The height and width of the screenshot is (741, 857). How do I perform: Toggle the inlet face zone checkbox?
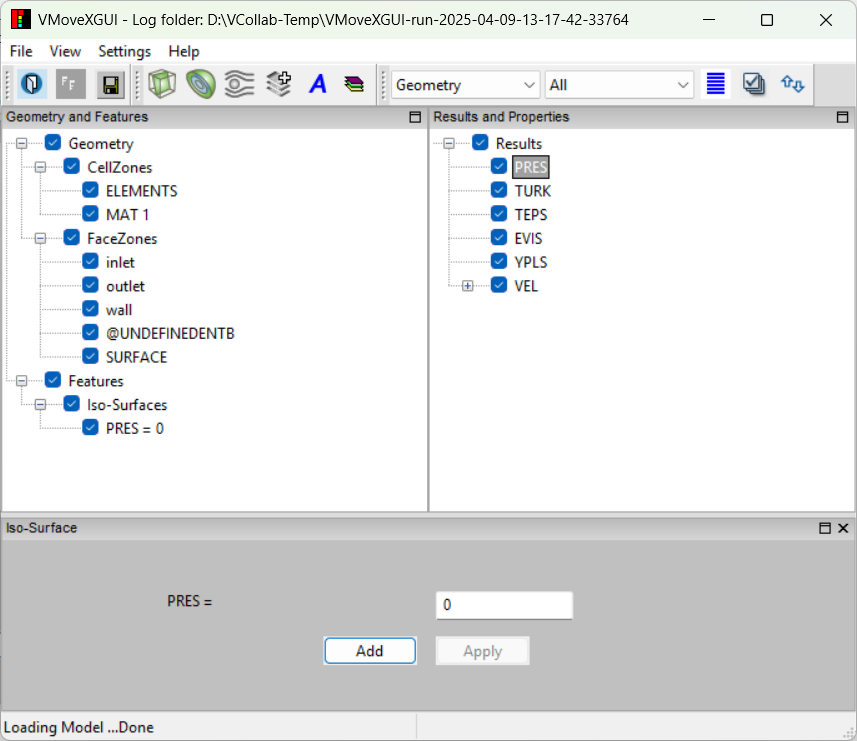tap(90, 261)
